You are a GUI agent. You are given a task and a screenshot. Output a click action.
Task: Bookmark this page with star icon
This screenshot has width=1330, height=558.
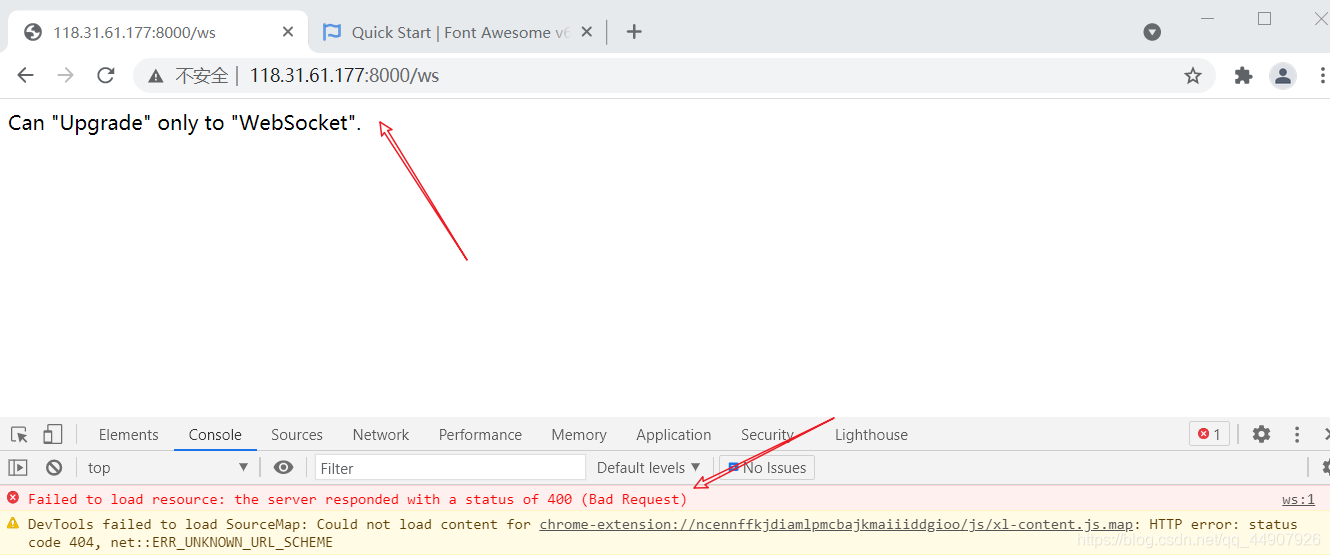pyautogui.click(x=1192, y=75)
